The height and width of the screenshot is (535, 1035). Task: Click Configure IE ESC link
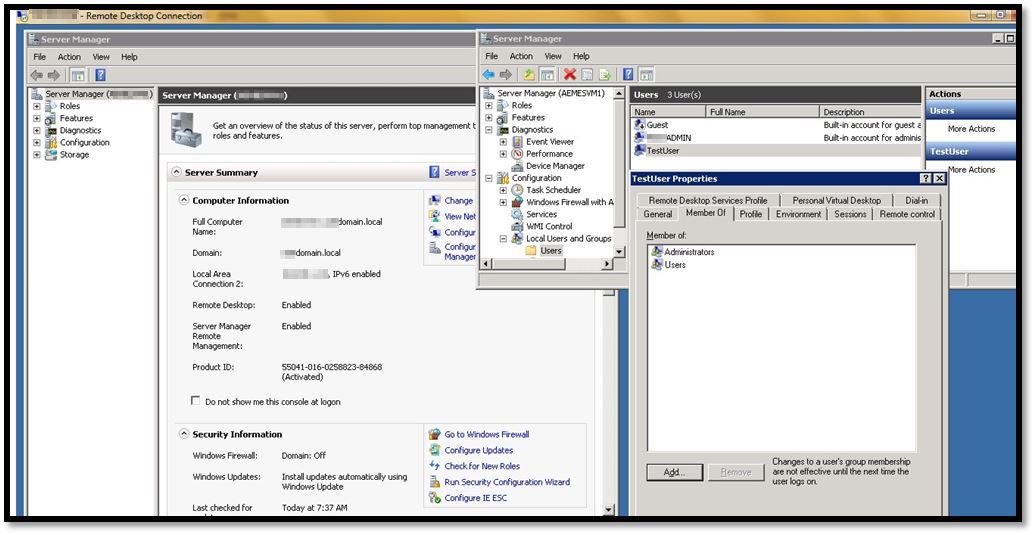(475, 497)
